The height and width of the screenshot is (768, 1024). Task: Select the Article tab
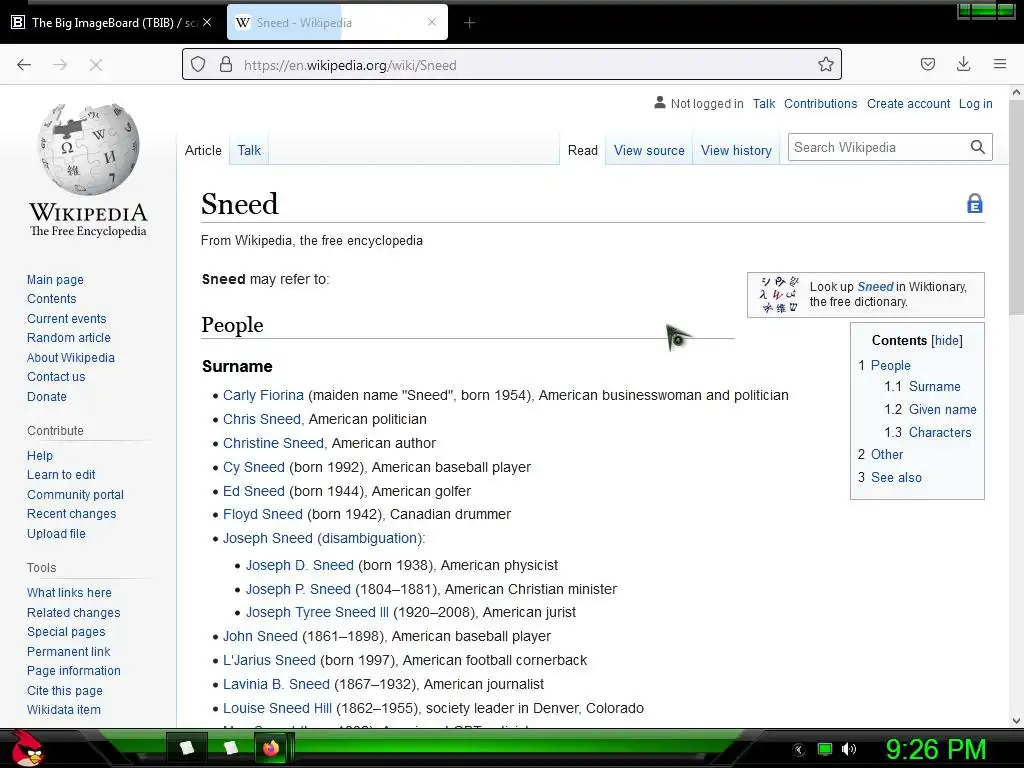203,150
